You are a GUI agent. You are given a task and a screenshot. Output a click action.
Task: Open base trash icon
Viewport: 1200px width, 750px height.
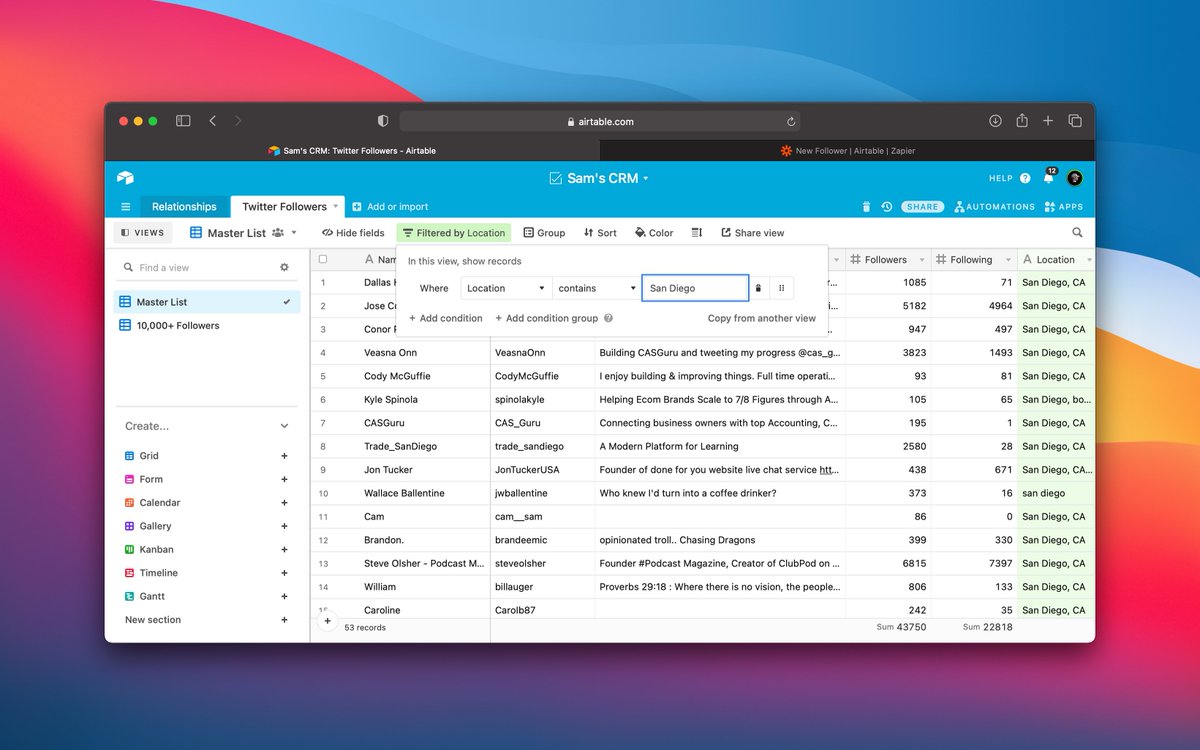866,207
